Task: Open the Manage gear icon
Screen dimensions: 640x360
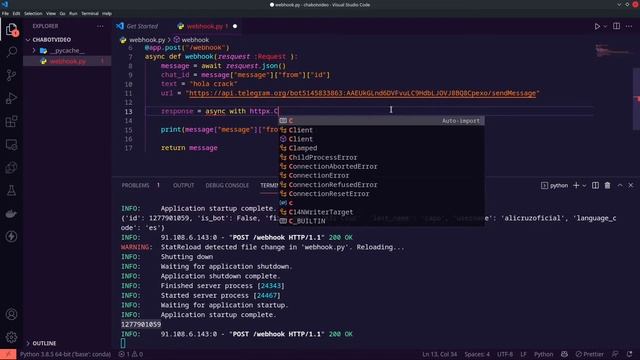Action: tap(11, 337)
